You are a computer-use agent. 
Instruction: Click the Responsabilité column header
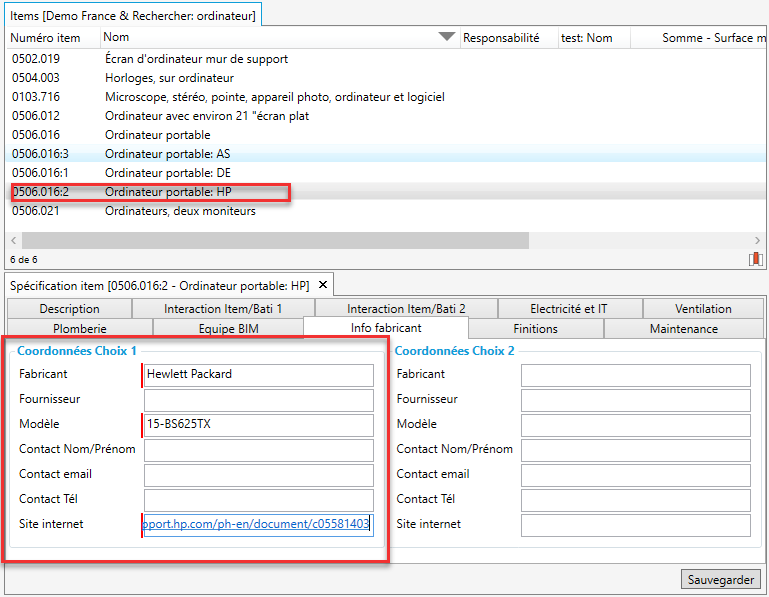pyautogui.click(x=501, y=38)
